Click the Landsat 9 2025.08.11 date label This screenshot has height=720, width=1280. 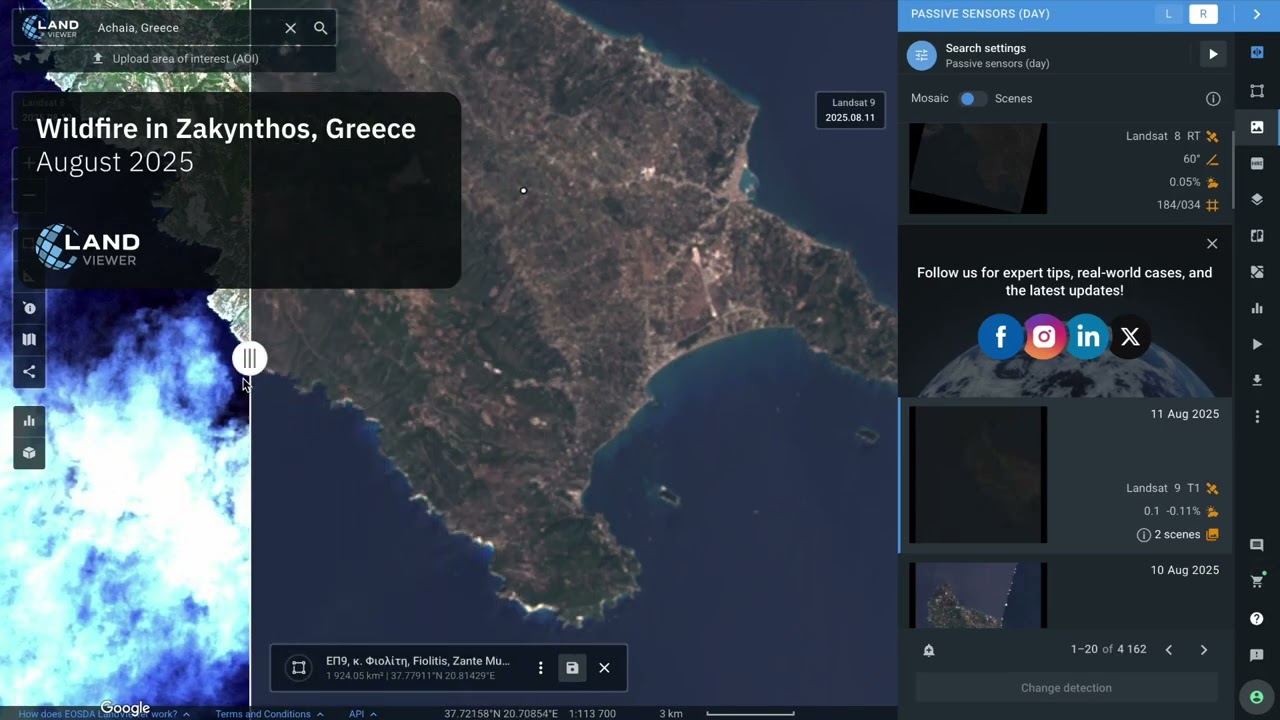pos(850,110)
